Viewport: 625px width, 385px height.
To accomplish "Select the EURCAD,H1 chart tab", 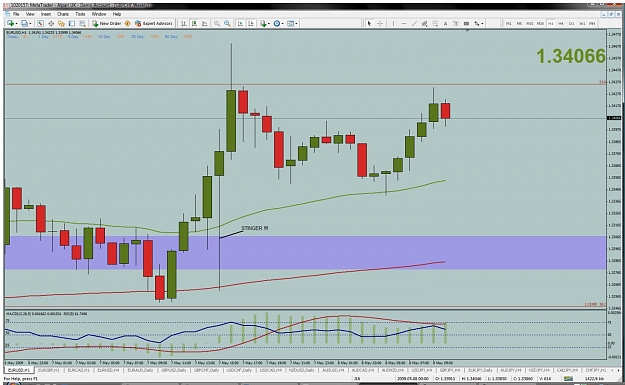I will 79,370.
